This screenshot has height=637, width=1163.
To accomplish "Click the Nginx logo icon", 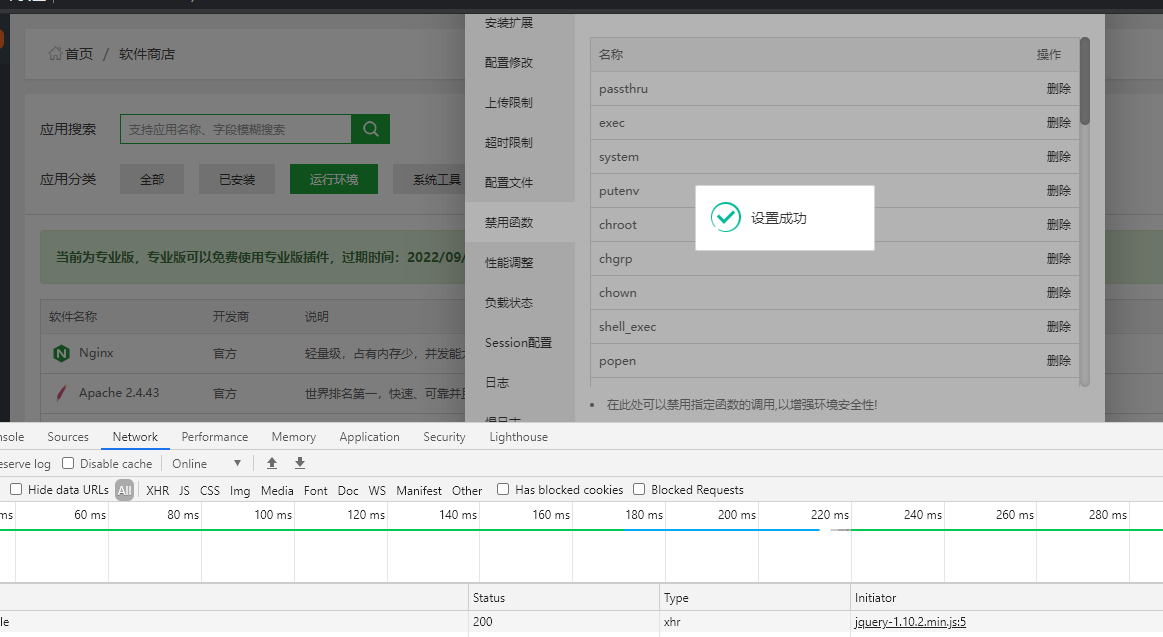I will tap(62, 353).
